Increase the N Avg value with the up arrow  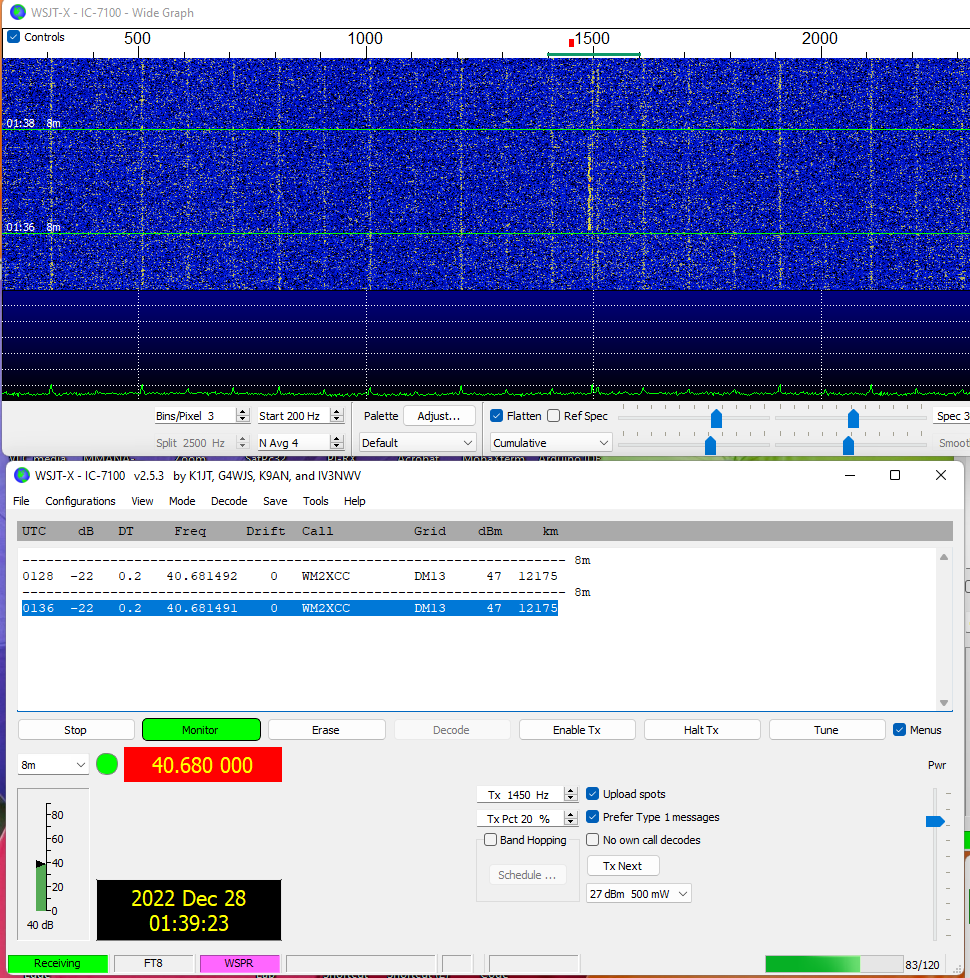pyautogui.click(x=337, y=439)
